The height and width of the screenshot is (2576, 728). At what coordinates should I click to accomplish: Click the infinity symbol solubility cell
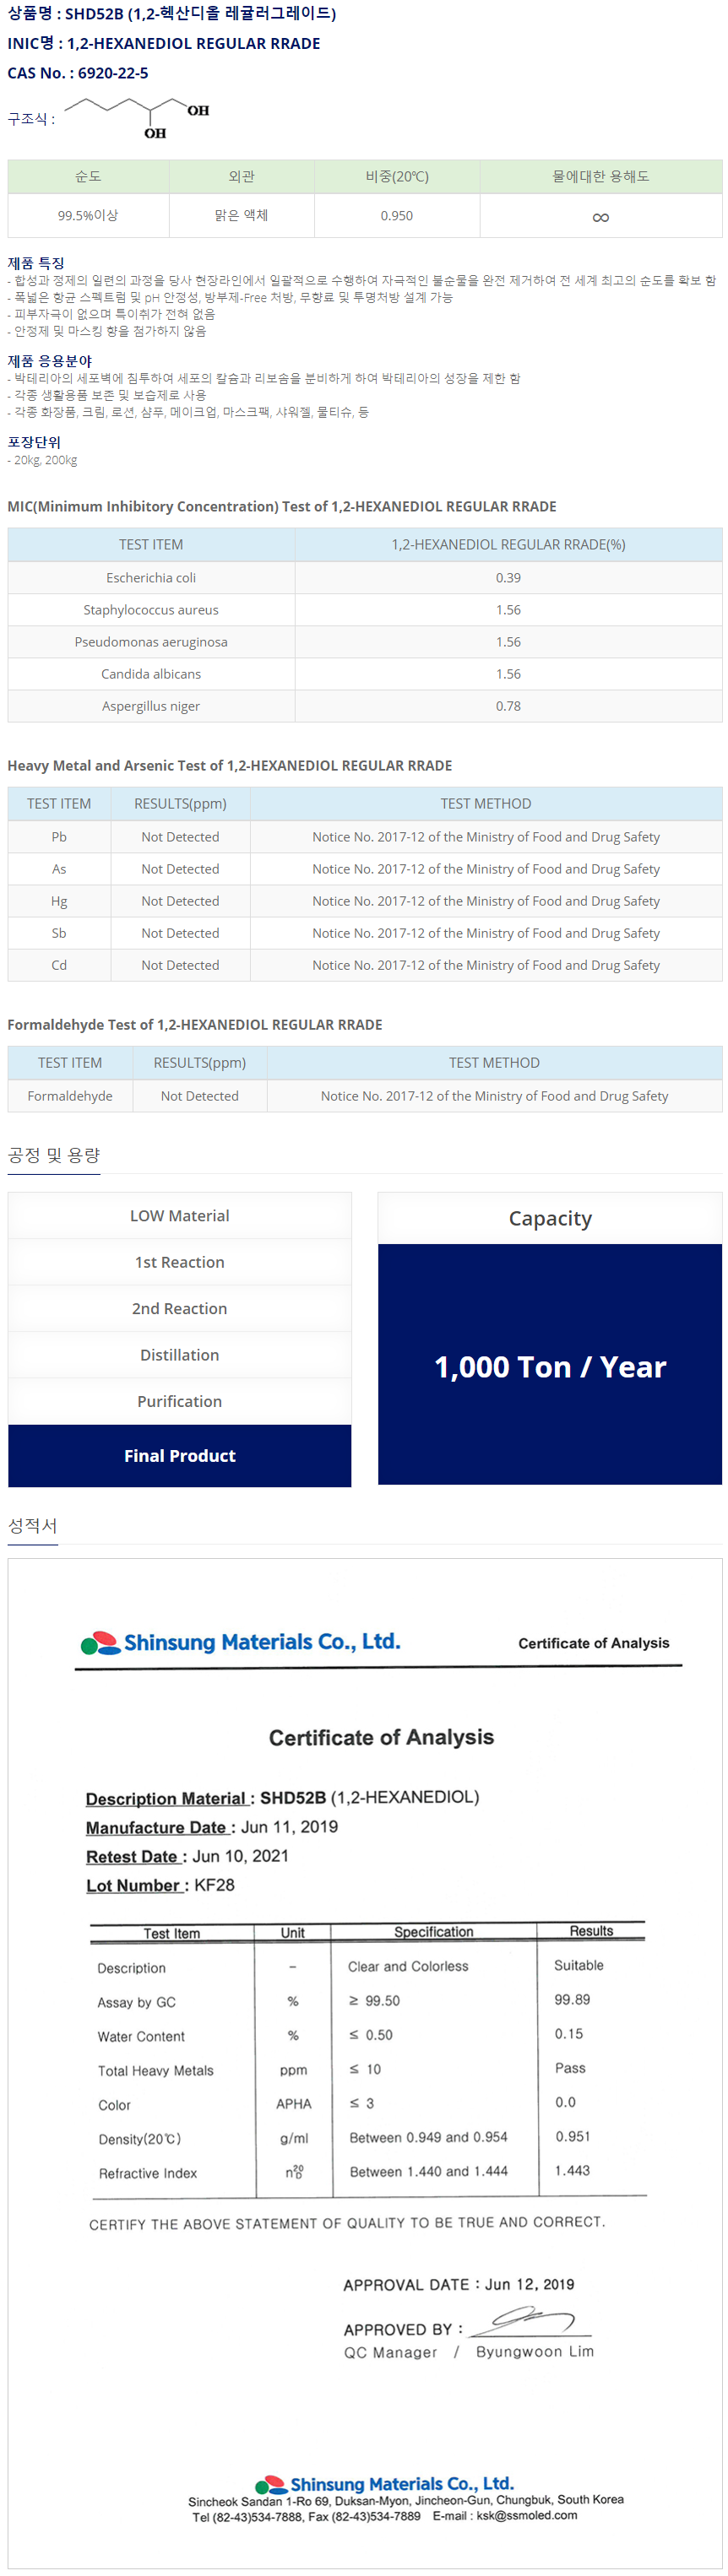601,216
